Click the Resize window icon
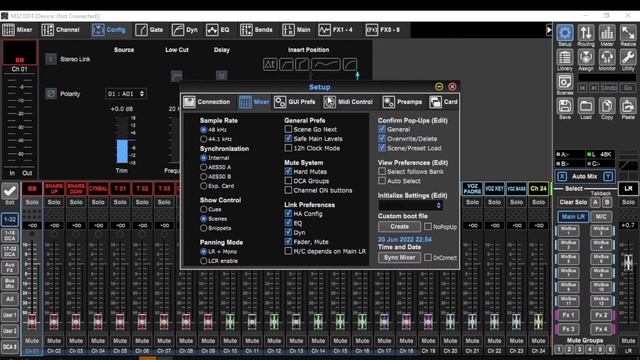The height and width of the screenshot is (360, 640). pos(628,33)
